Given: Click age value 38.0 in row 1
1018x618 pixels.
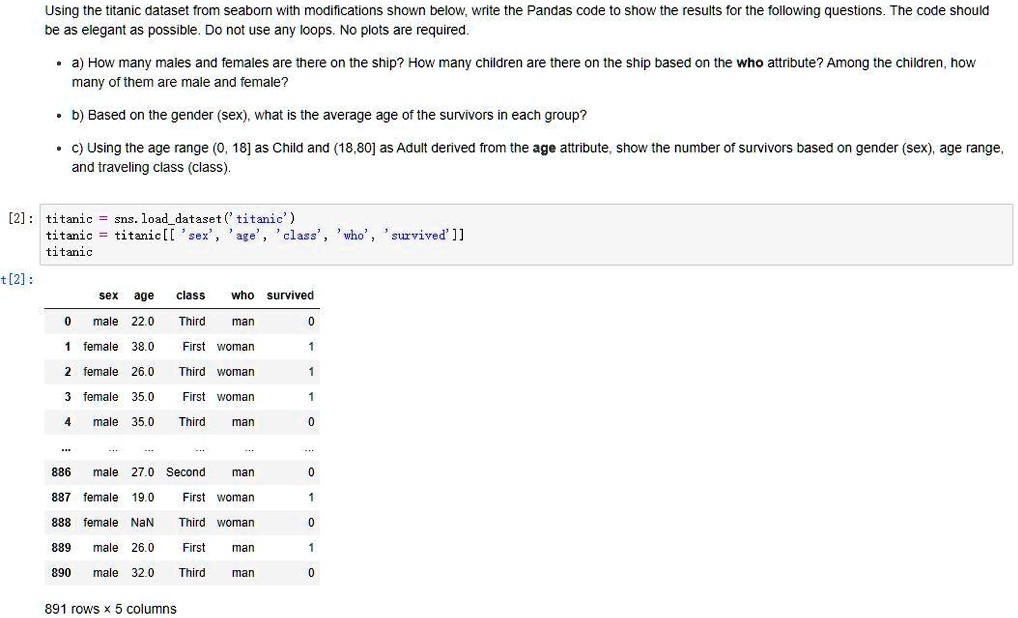Looking at the screenshot, I should (x=143, y=347).
